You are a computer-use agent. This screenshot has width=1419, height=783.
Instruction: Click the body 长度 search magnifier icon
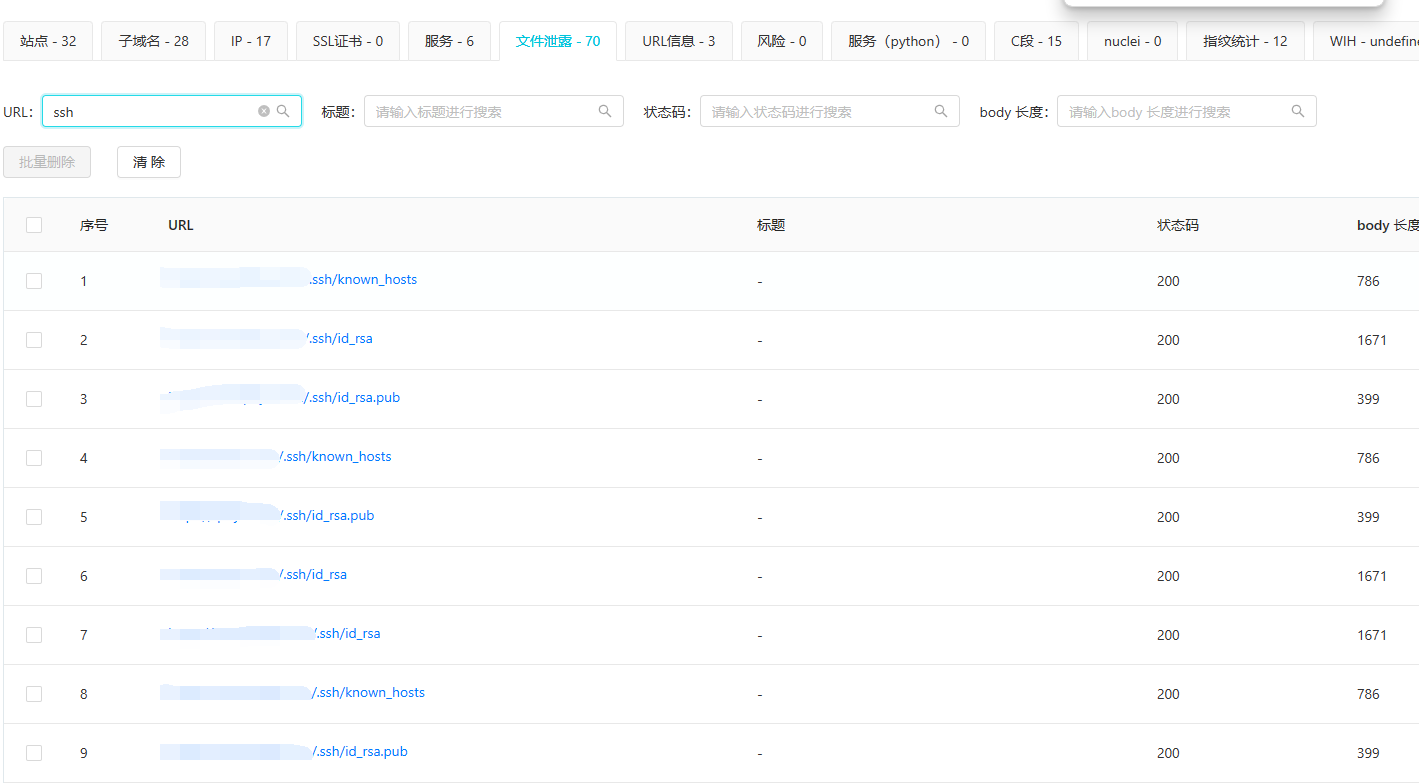1298,111
